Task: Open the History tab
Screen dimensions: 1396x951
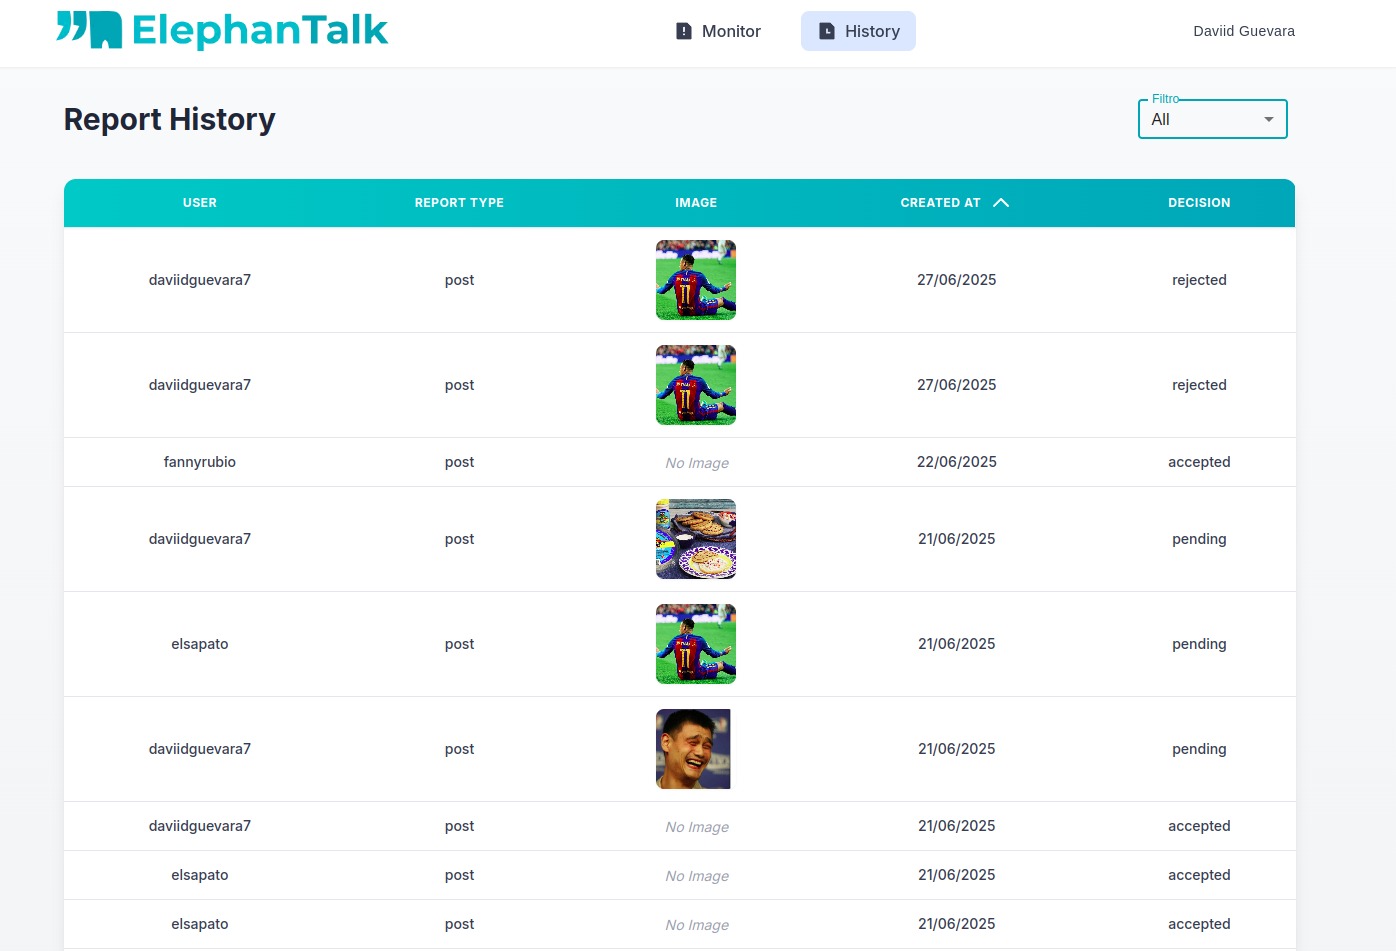Action: (858, 31)
